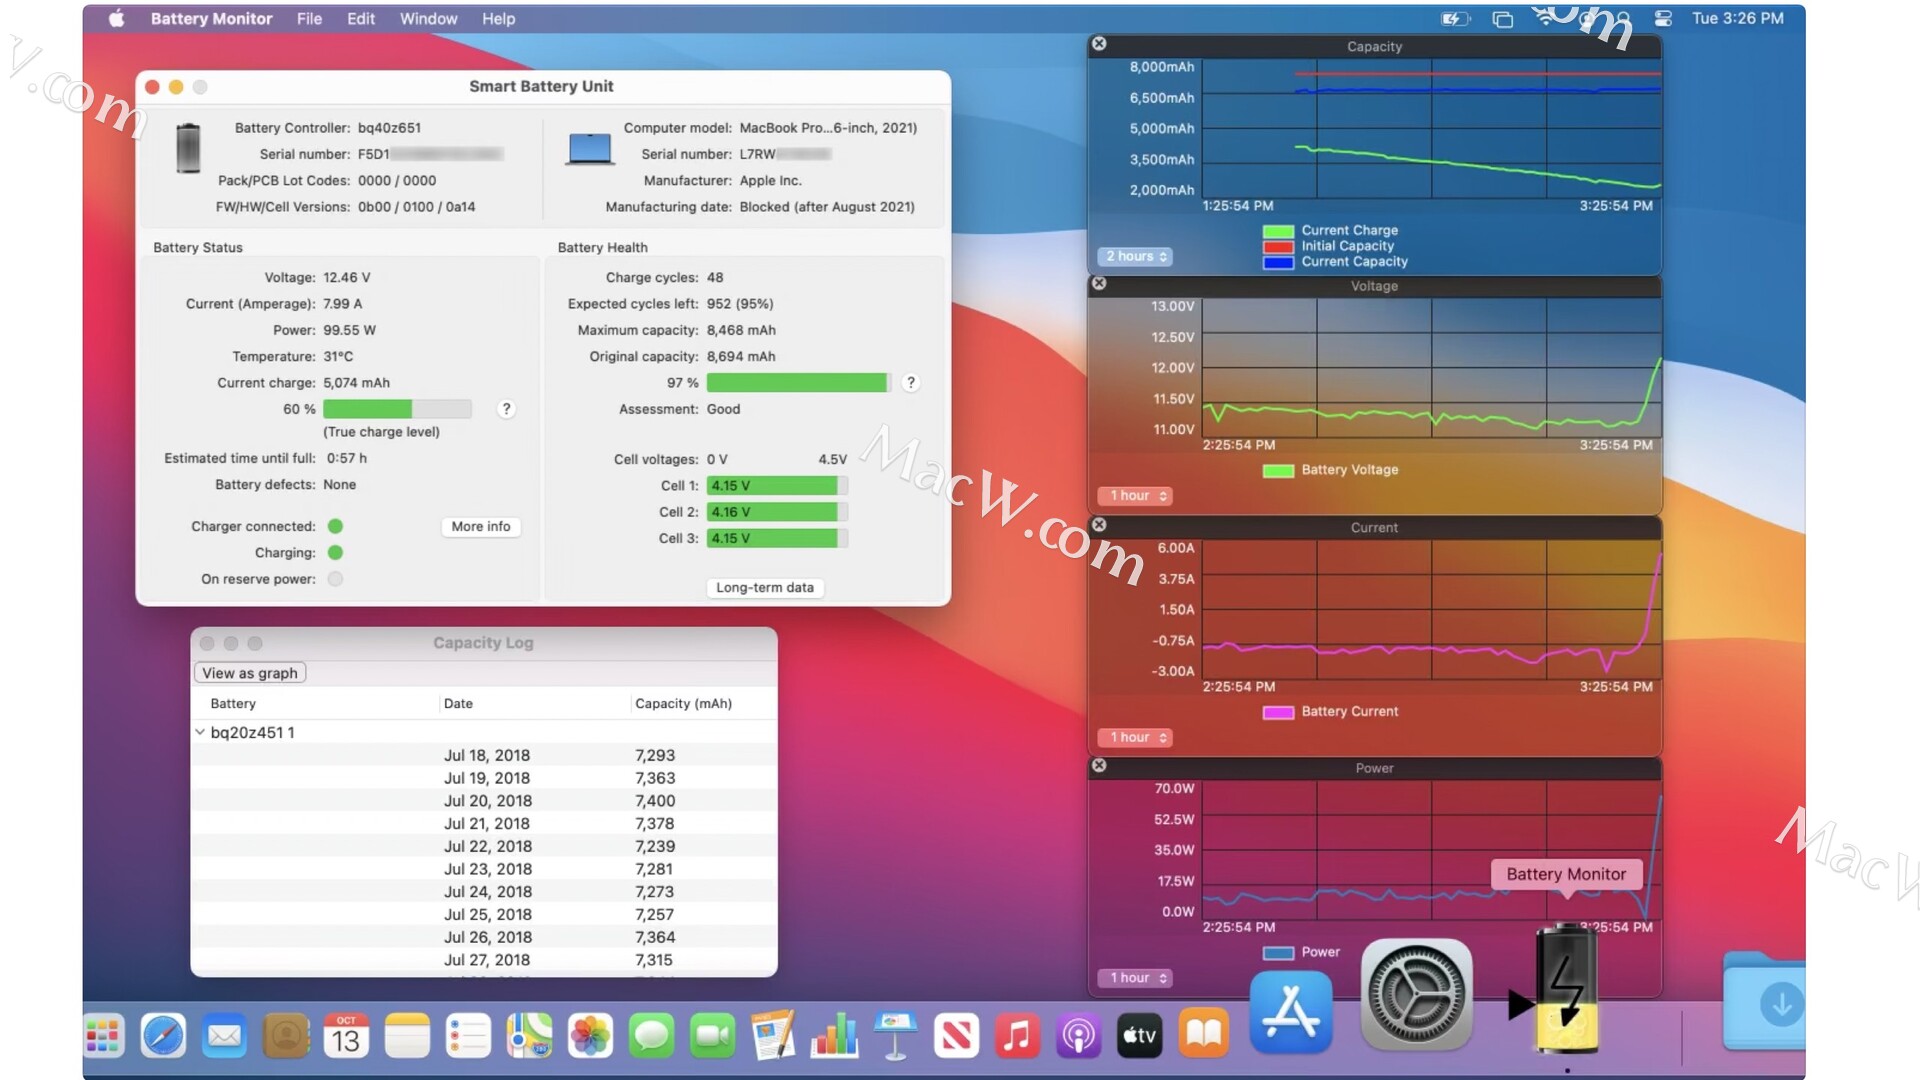
Task: Select the Jul 22, 2018 log row
Action: coord(484,846)
